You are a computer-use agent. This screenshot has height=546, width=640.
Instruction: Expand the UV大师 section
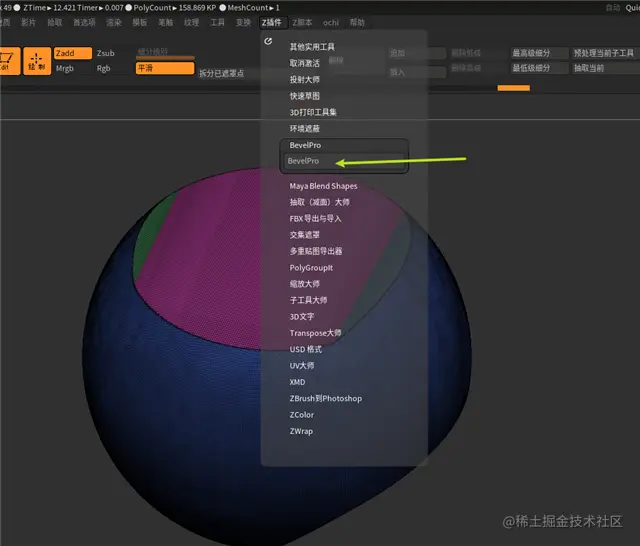(x=302, y=366)
